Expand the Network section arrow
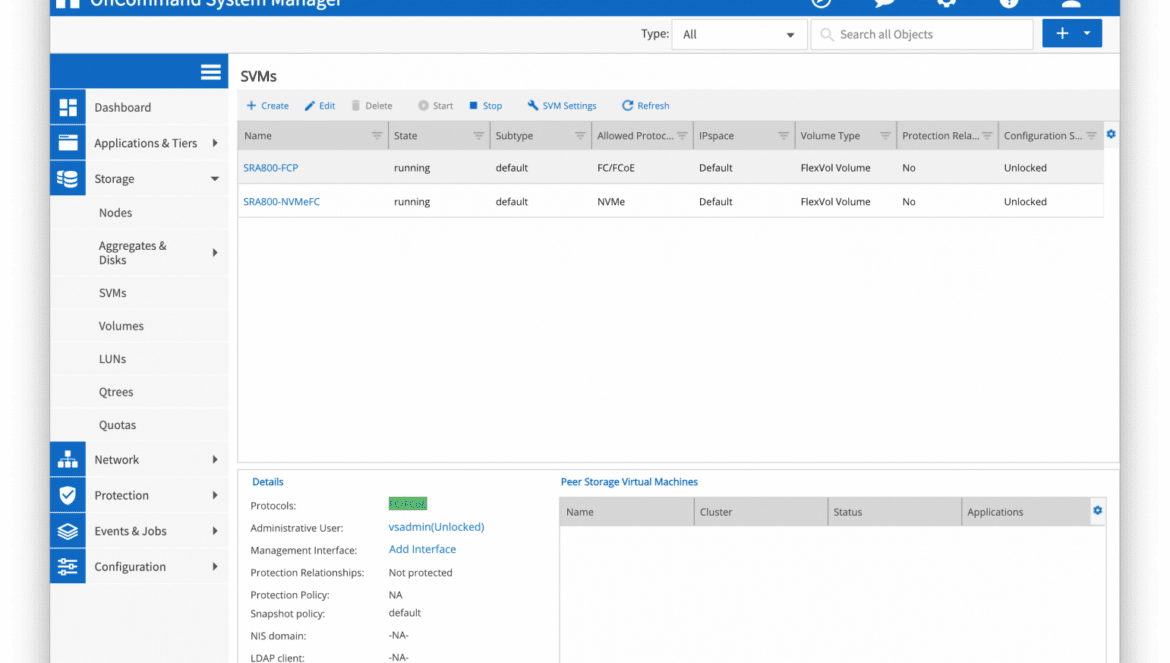This screenshot has width=1170, height=663. click(215, 459)
